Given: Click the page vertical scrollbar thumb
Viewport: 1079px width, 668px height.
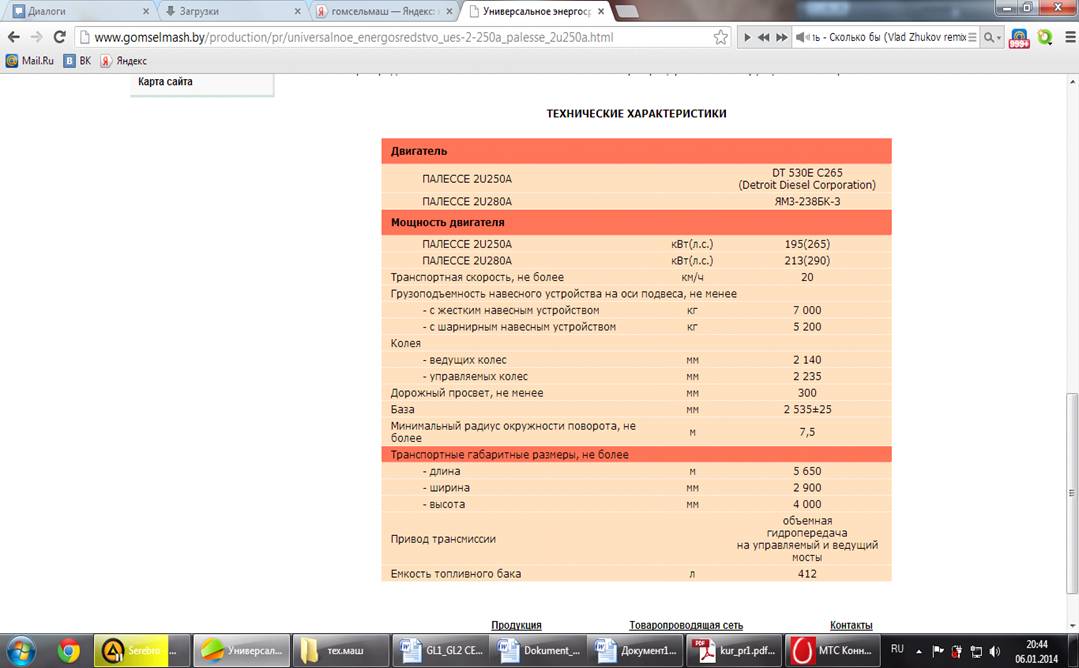Looking at the screenshot, I should [x=1071, y=493].
